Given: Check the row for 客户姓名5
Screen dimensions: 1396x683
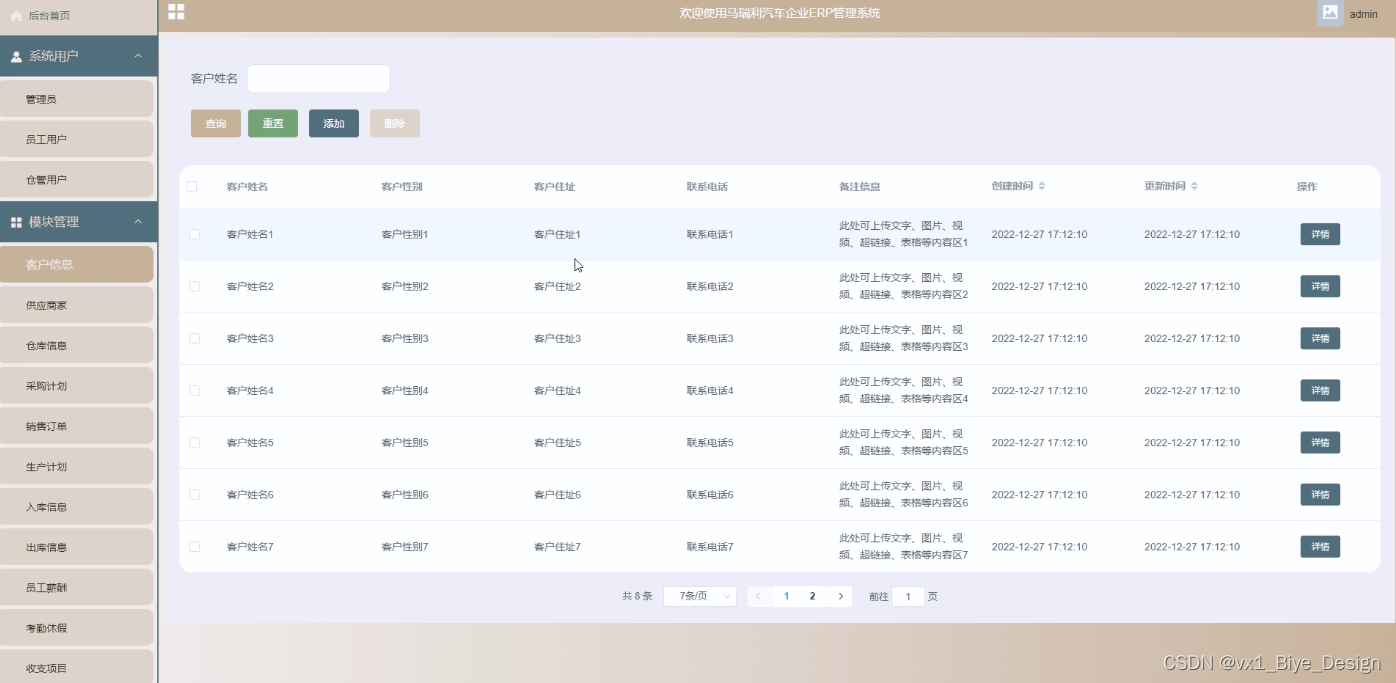Looking at the screenshot, I should [x=194, y=442].
